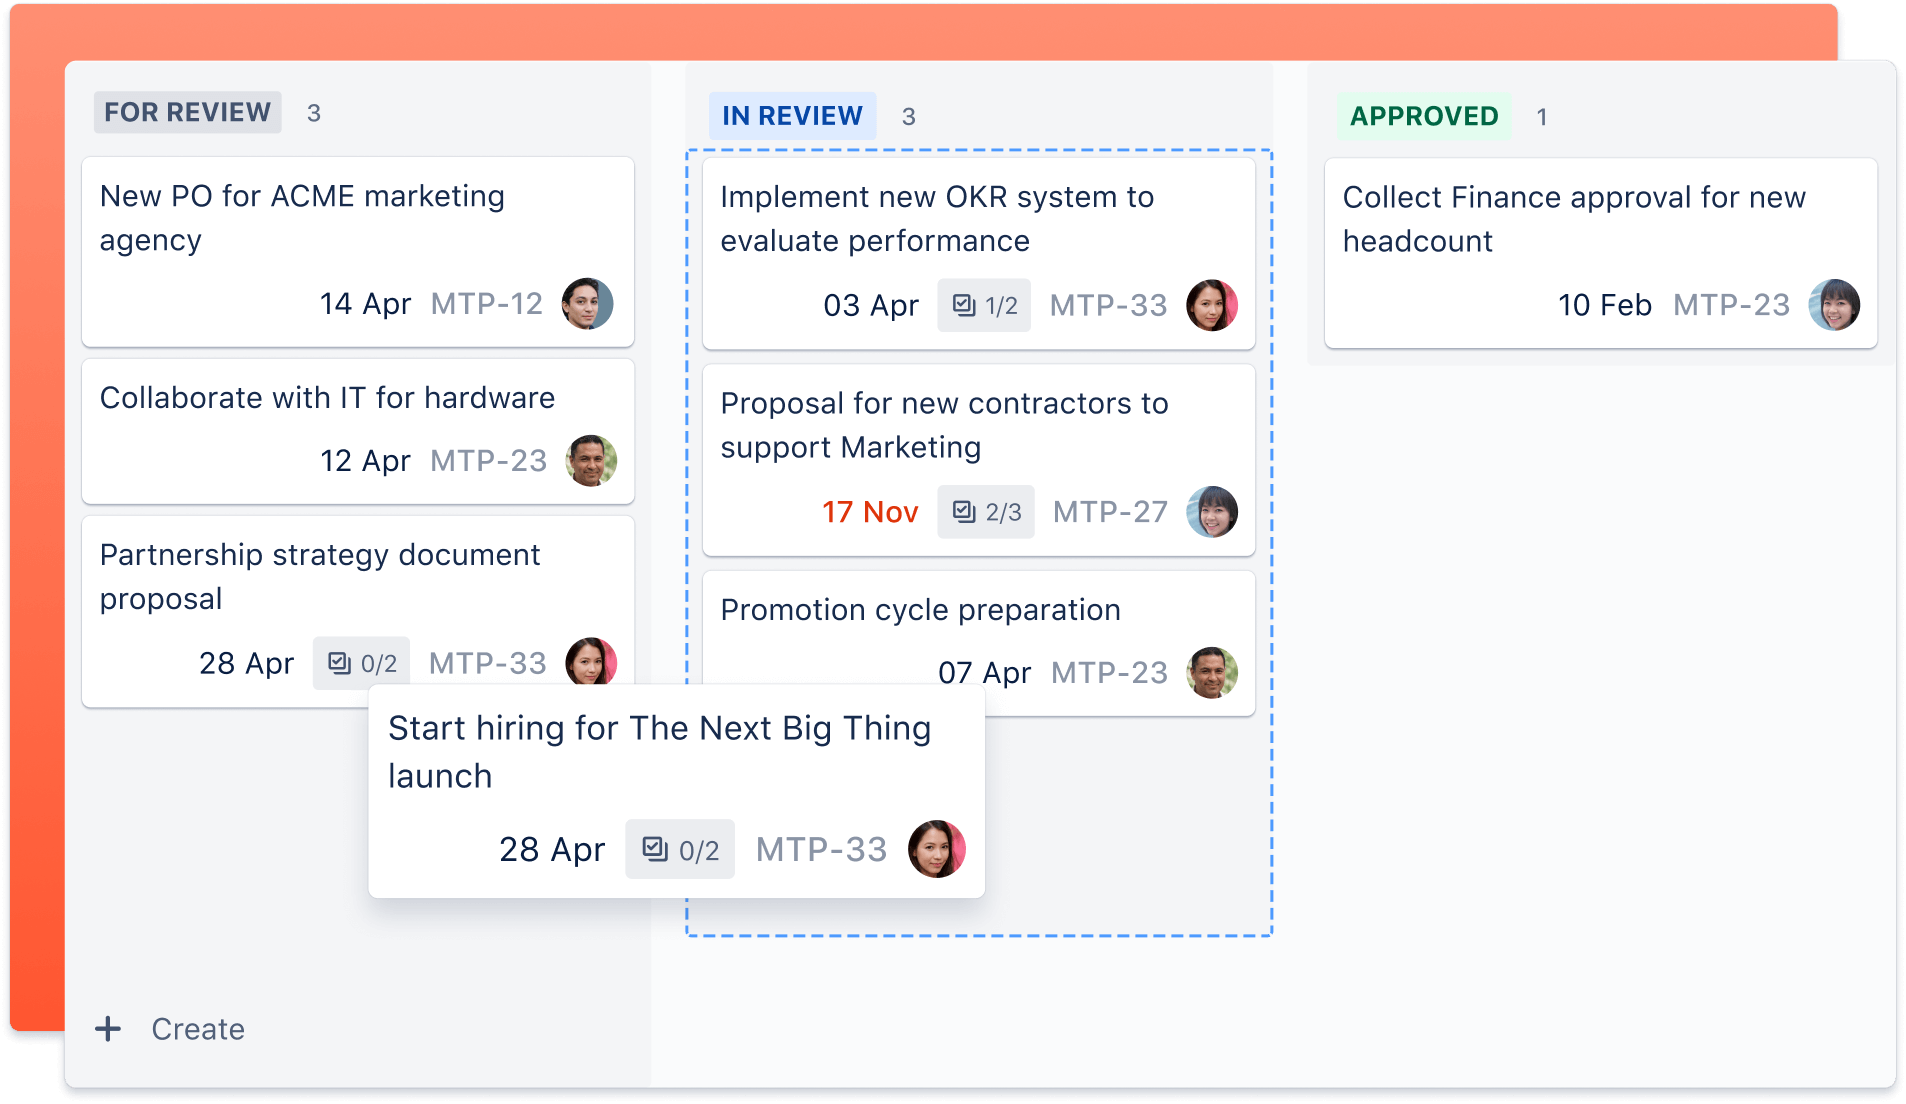
Task: Click the 2/3 checklist icon on MTP-27 card
Action: coord(986,512)
